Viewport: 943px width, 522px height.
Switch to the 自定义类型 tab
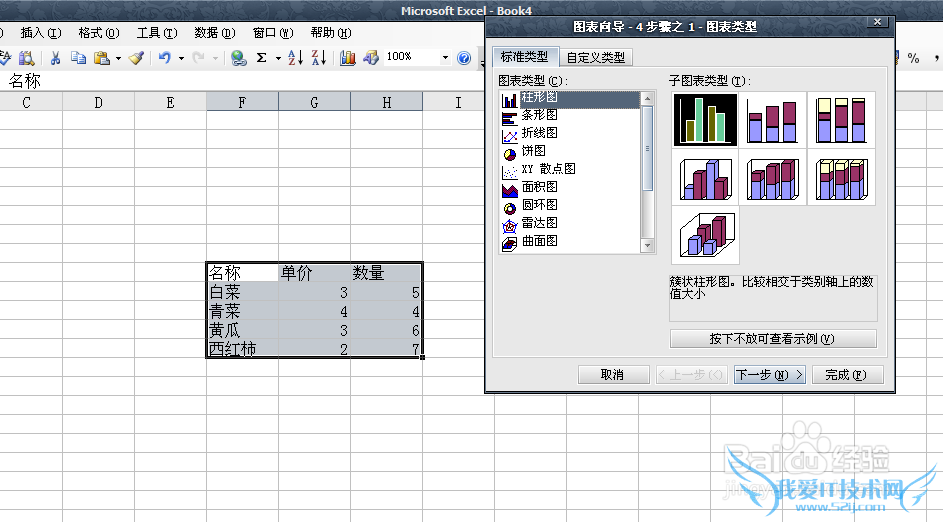click(x=596, y=57)
